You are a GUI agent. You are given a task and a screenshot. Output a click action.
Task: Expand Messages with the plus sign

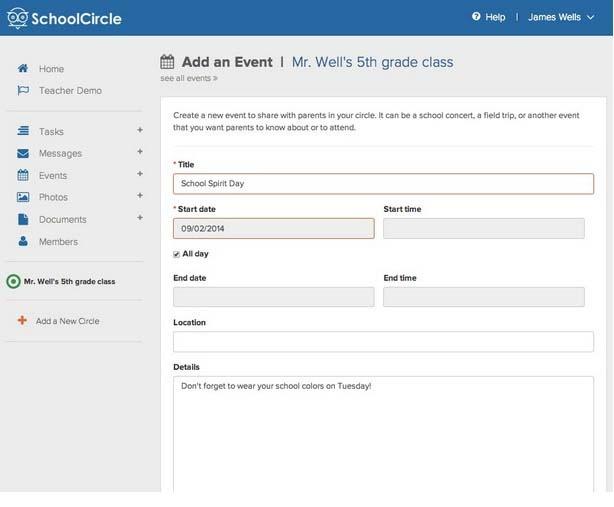click(x=140, y=152)
